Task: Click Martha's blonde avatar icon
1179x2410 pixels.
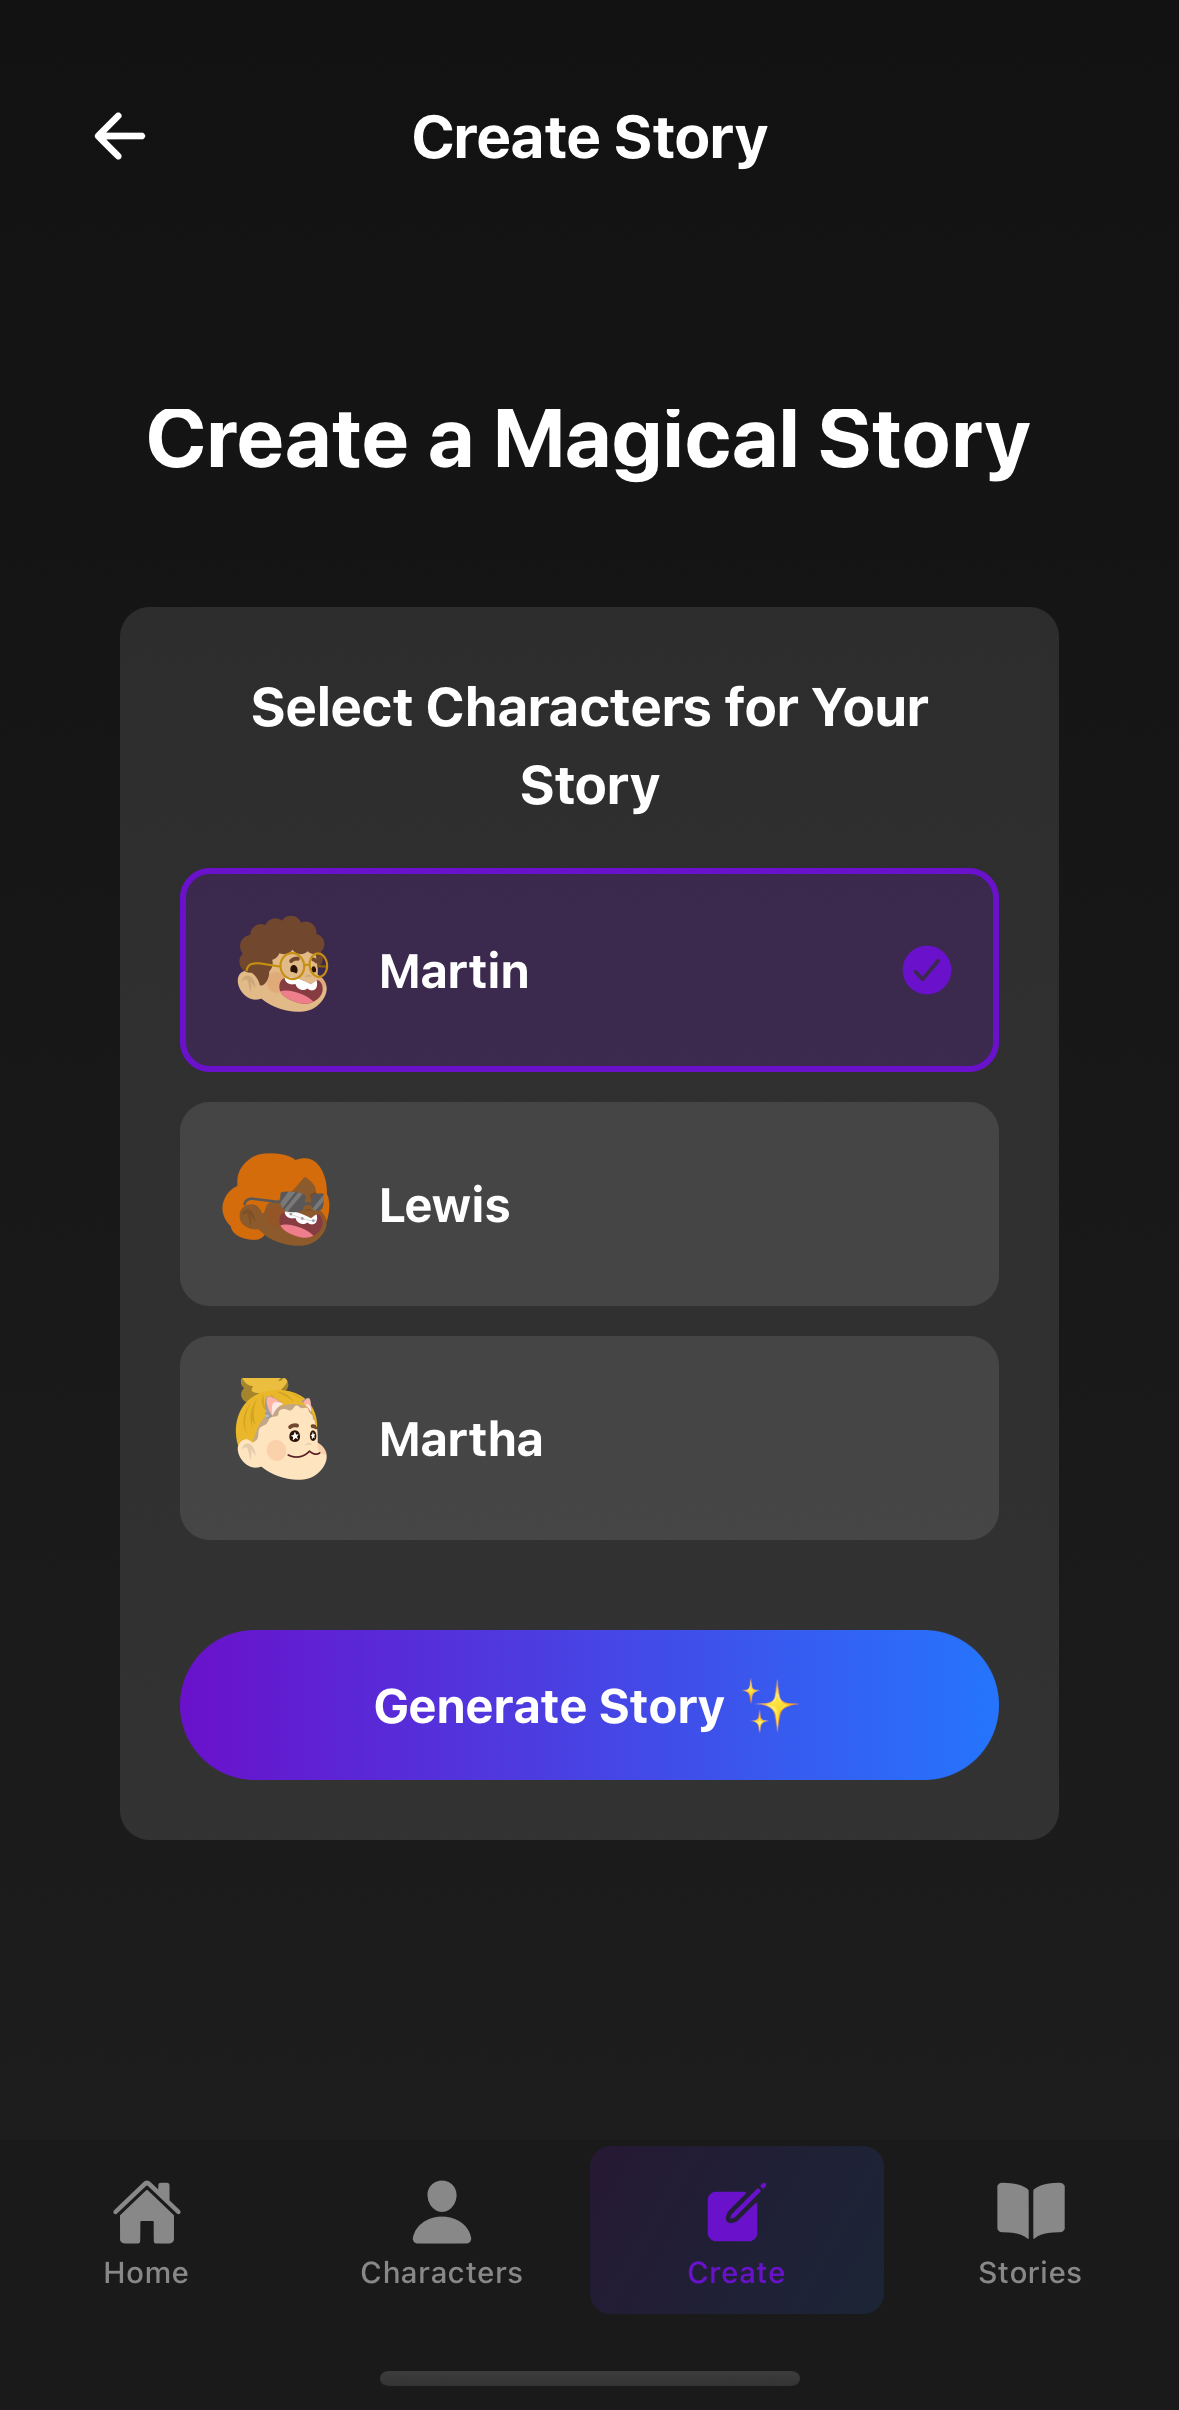Action: point(281,1430)
